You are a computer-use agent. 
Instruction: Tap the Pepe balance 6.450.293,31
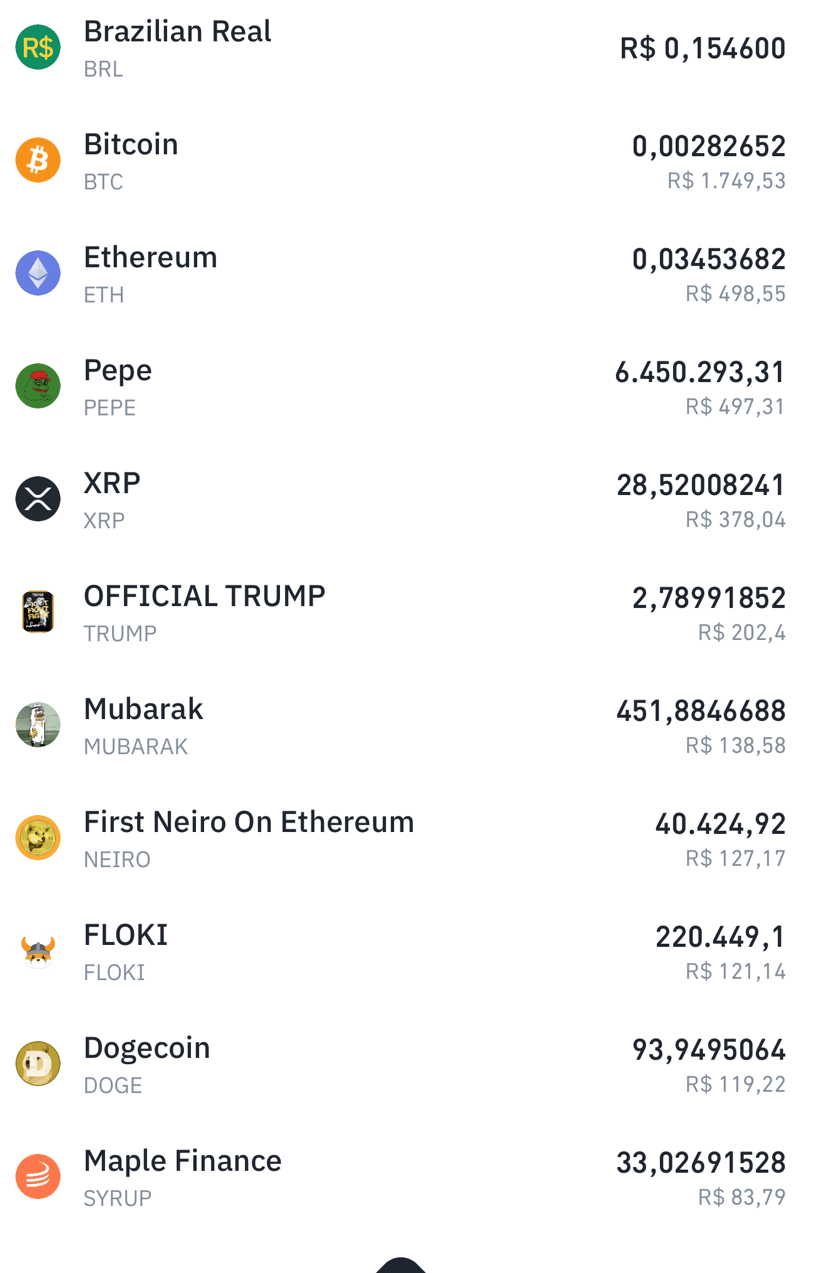tap(700, 373)
